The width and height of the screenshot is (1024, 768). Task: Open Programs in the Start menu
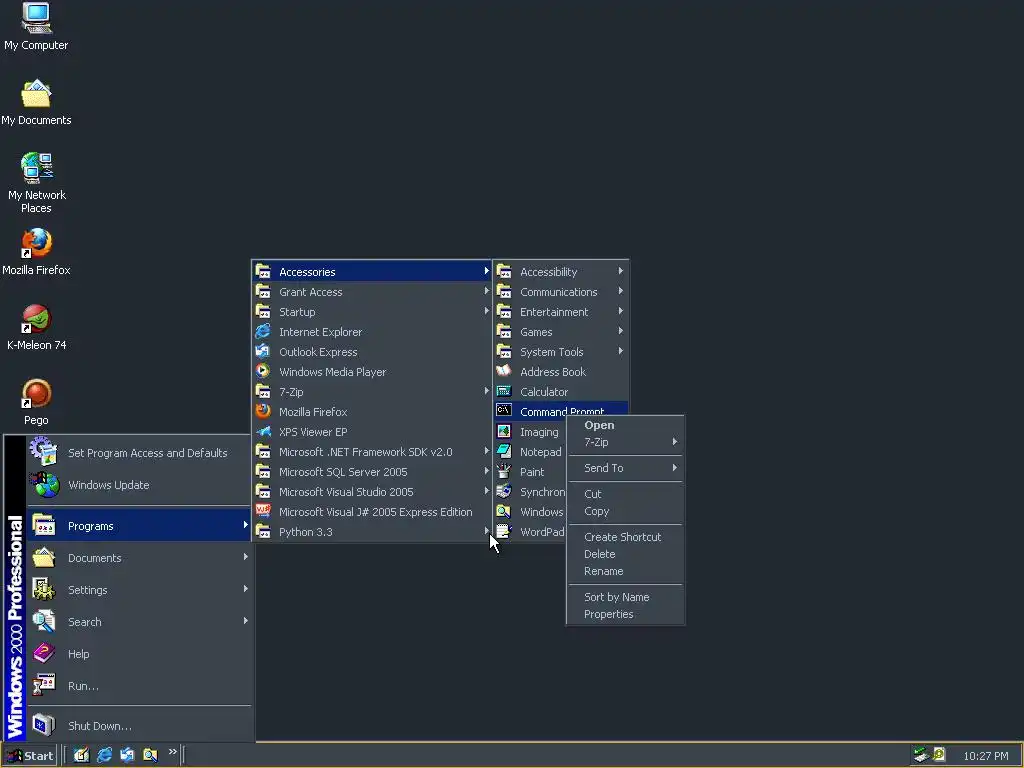[139, 526]
